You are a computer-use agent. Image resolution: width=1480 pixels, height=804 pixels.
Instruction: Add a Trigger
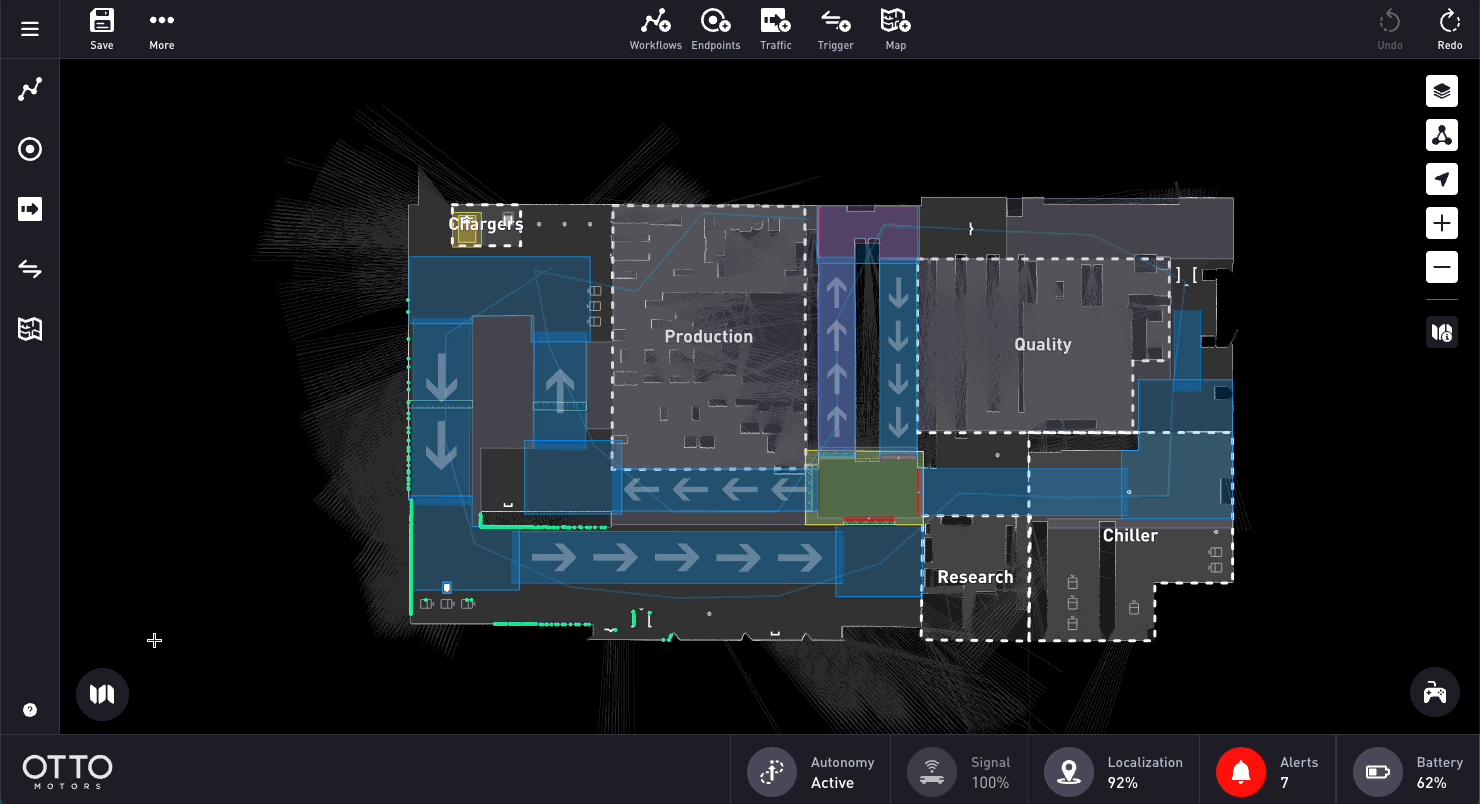tap(836, 29)
